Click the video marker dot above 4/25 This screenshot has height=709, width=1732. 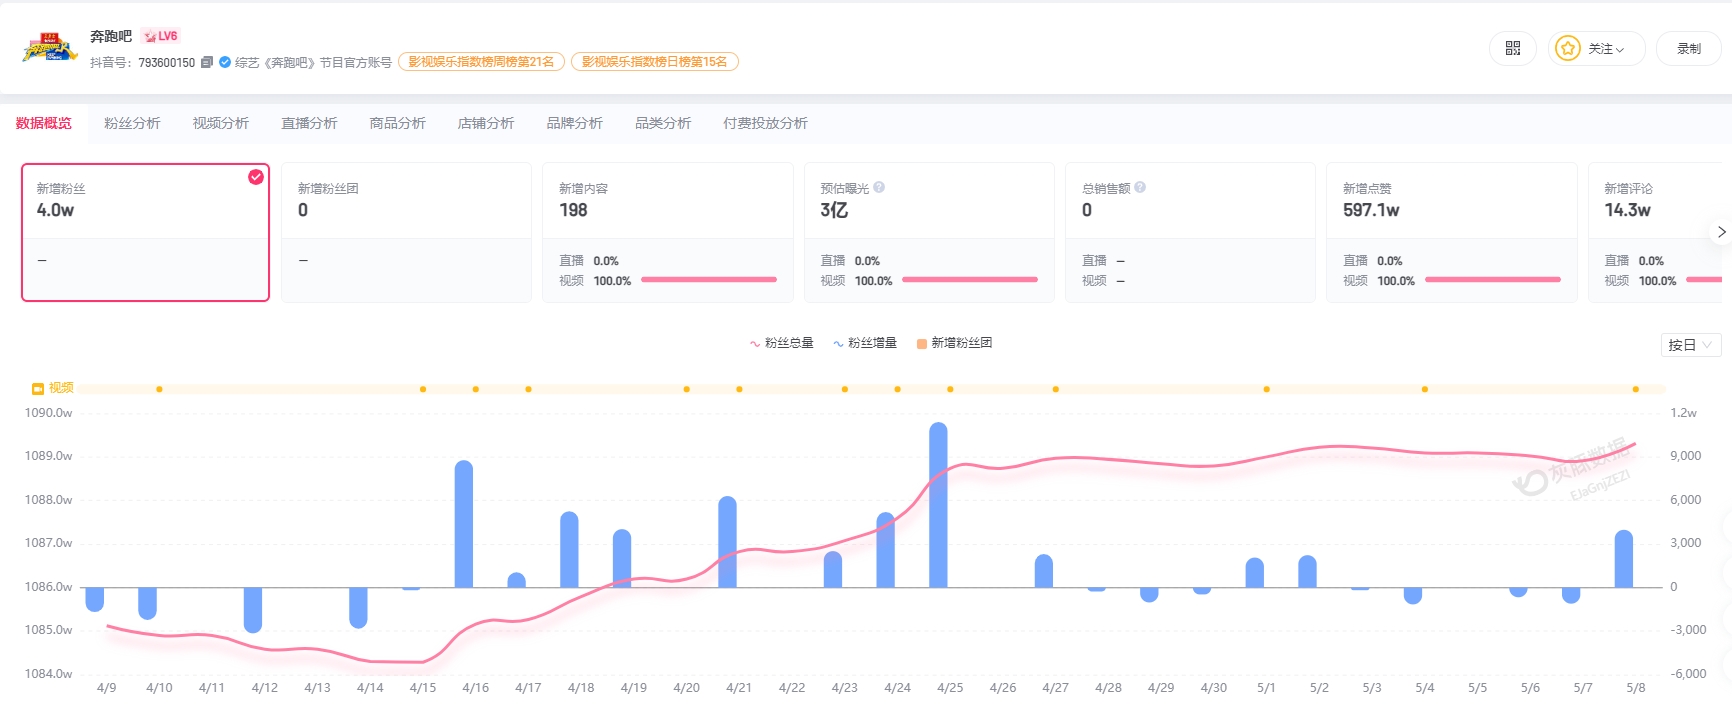[x=950, y=389]
